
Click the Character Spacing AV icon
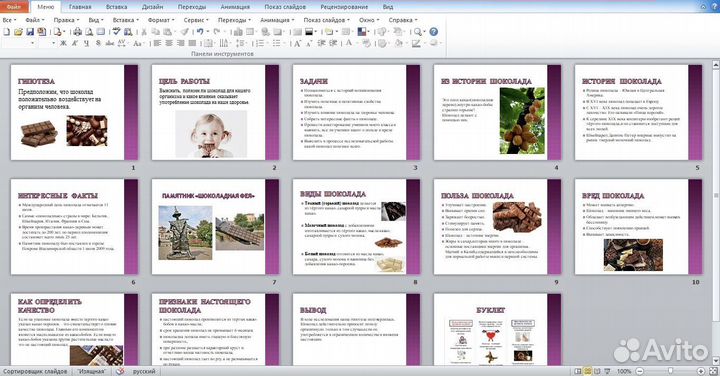pos(122,43)
